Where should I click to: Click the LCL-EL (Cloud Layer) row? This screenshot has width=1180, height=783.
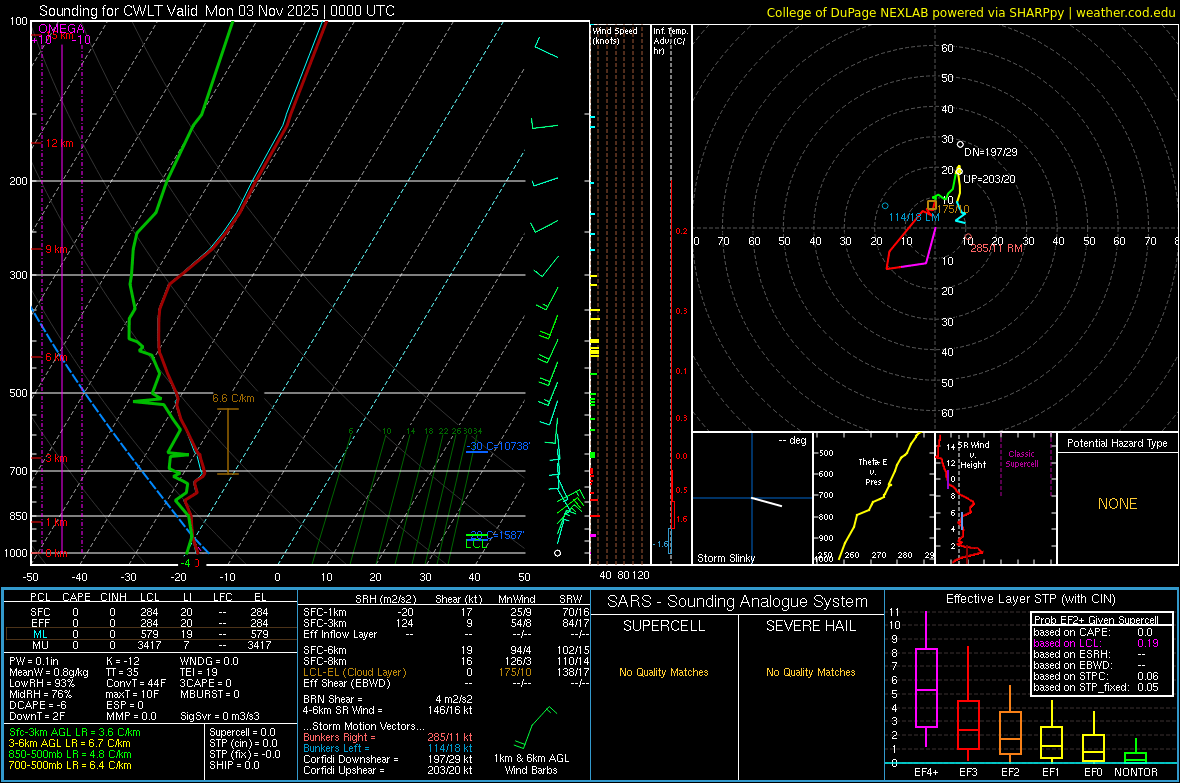coord(446,672)
